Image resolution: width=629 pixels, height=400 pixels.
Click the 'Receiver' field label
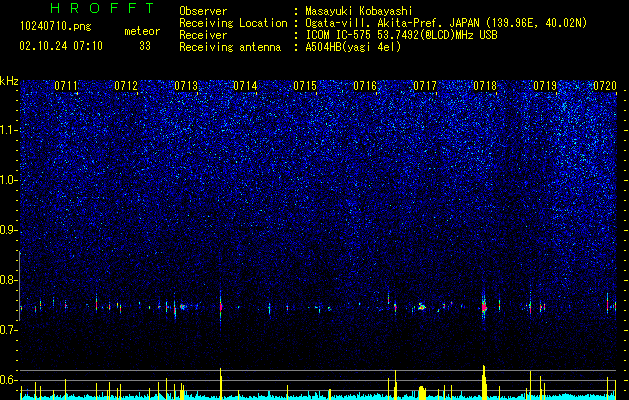(x=203, y=35)
